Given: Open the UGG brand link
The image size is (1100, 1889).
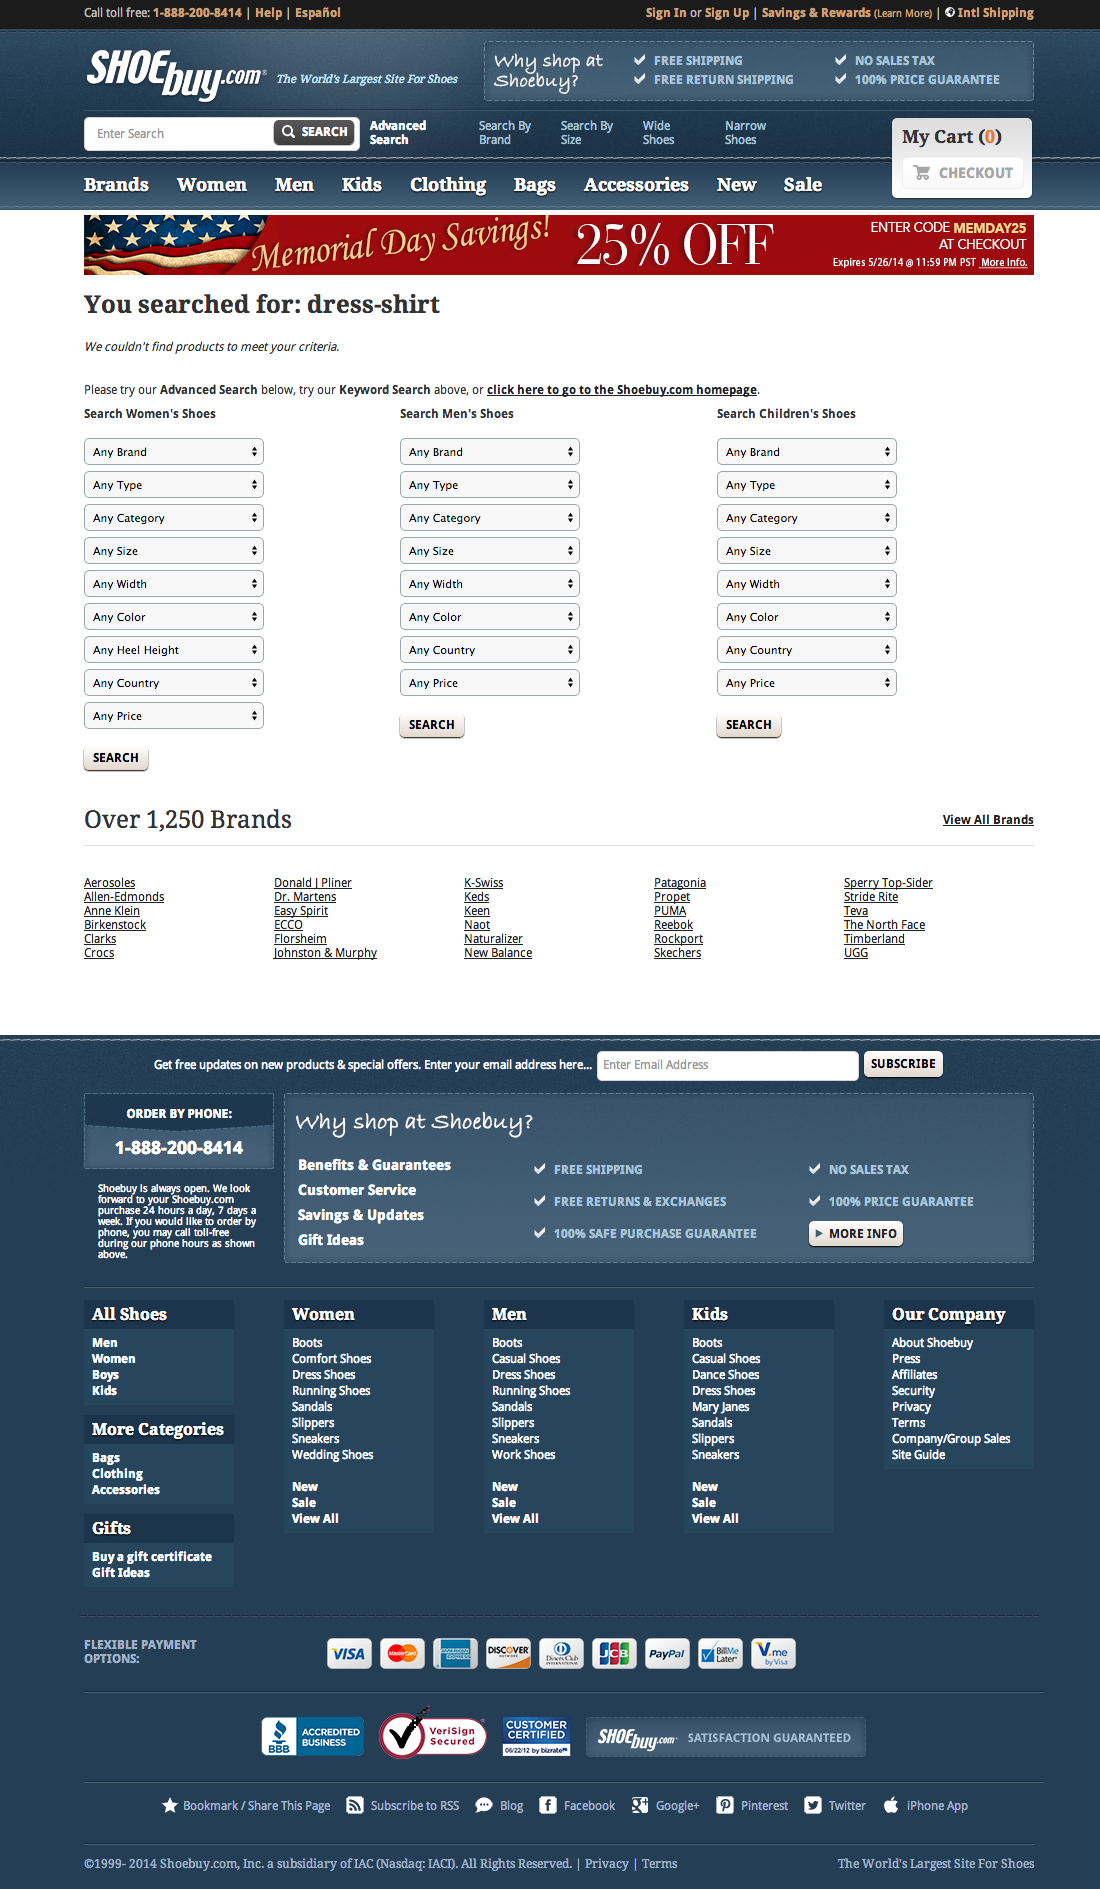Looking at the screenshot, I should click(856, 953).
